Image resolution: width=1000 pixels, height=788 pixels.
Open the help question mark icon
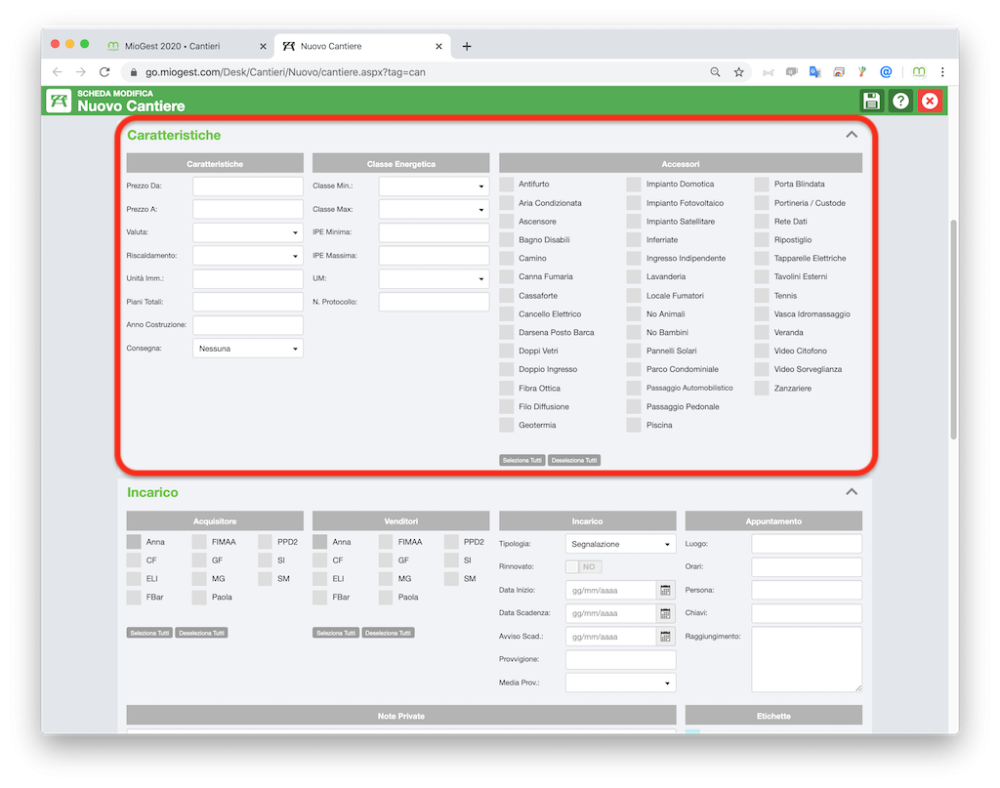point(901,101)
